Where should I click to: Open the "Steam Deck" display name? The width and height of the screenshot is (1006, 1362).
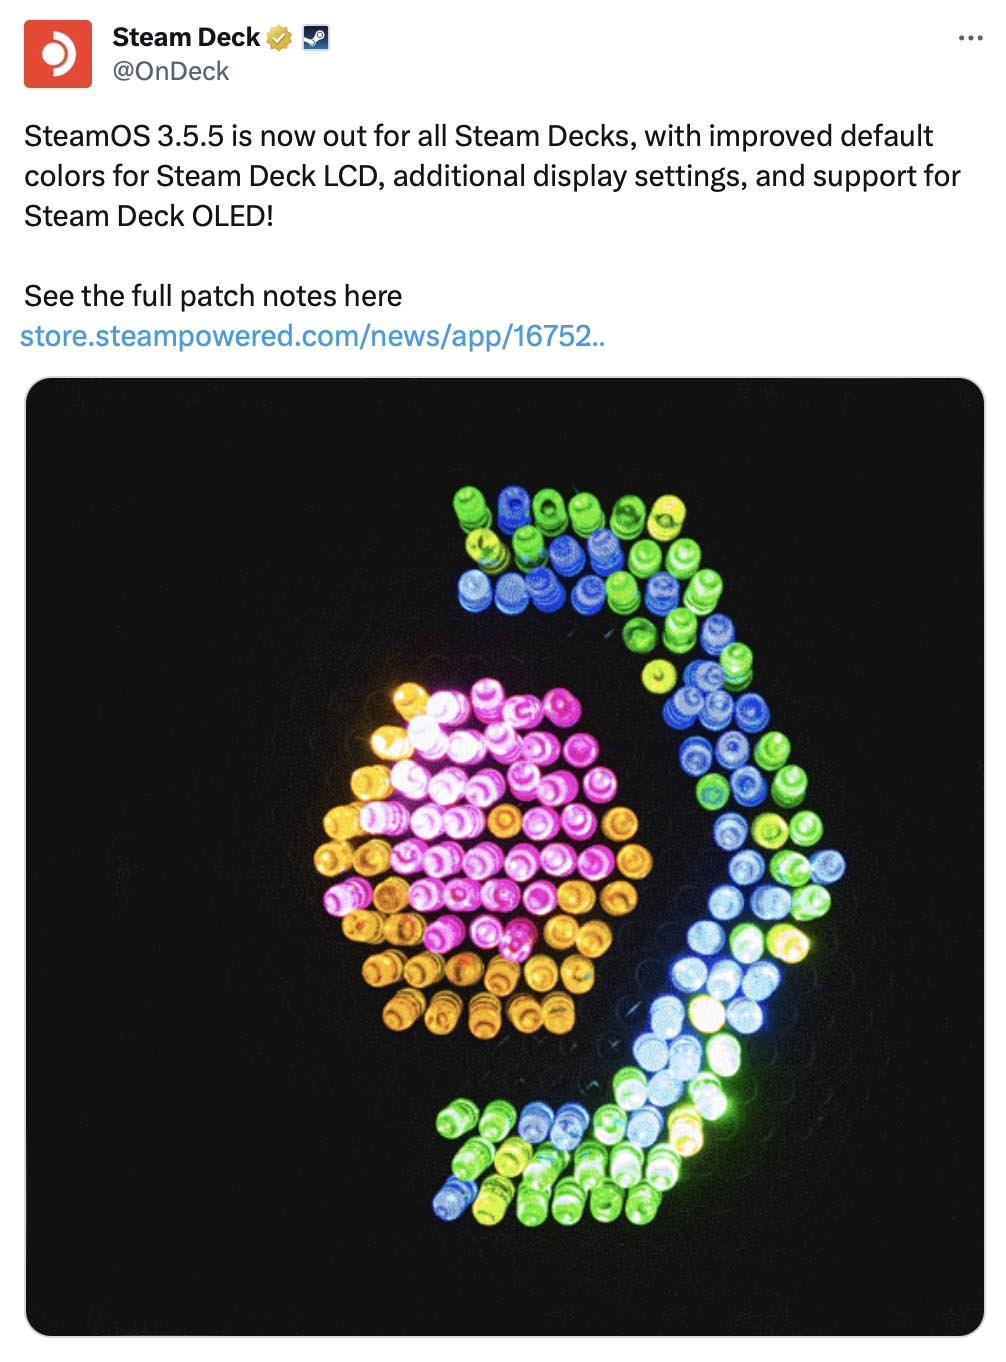(186, 37)
